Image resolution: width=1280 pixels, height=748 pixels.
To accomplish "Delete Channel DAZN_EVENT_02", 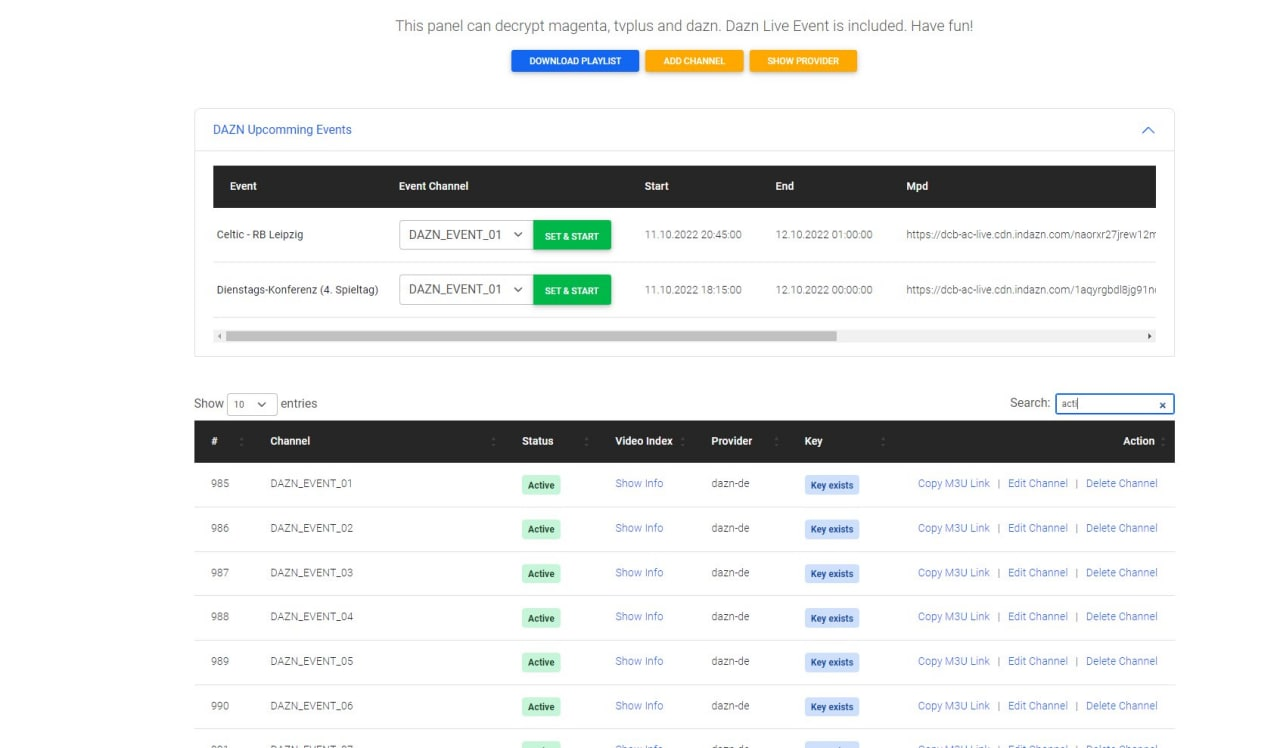I will [1122, 528].
